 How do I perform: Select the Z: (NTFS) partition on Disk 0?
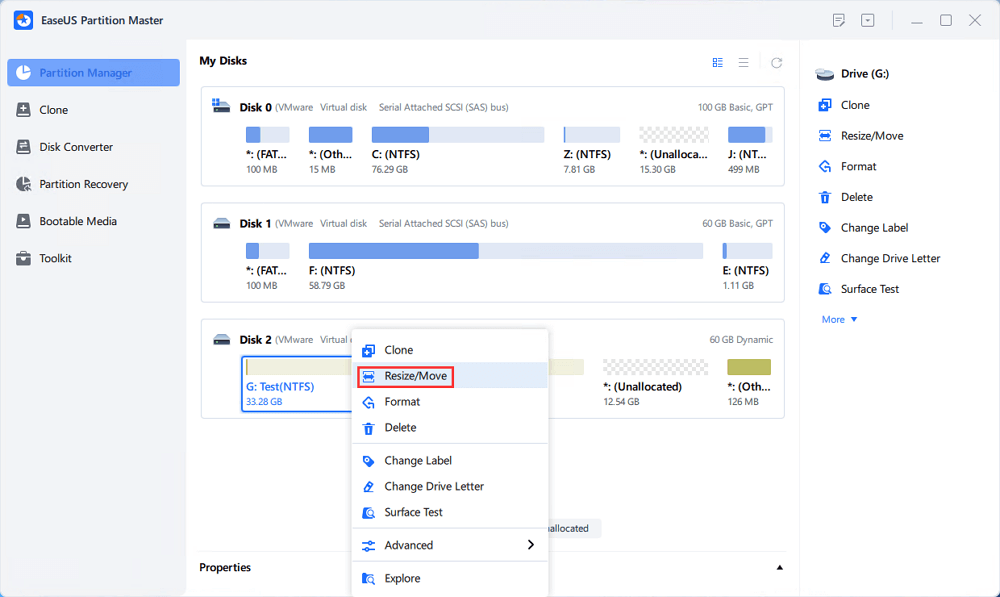coord(591,150)
